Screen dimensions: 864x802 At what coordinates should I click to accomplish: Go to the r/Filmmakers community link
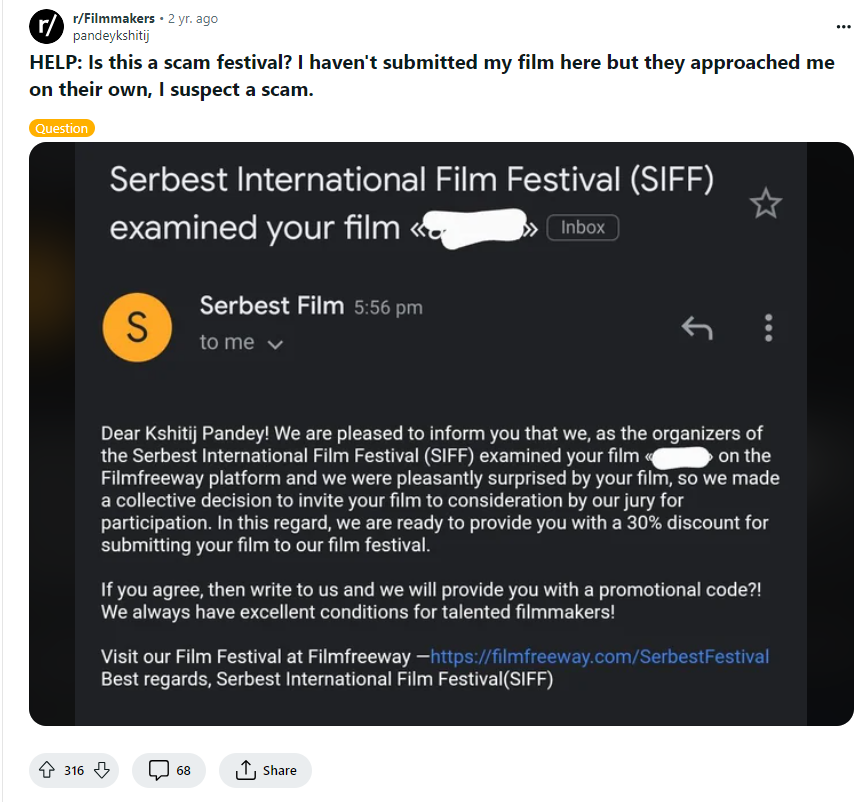tap(113, 19)
